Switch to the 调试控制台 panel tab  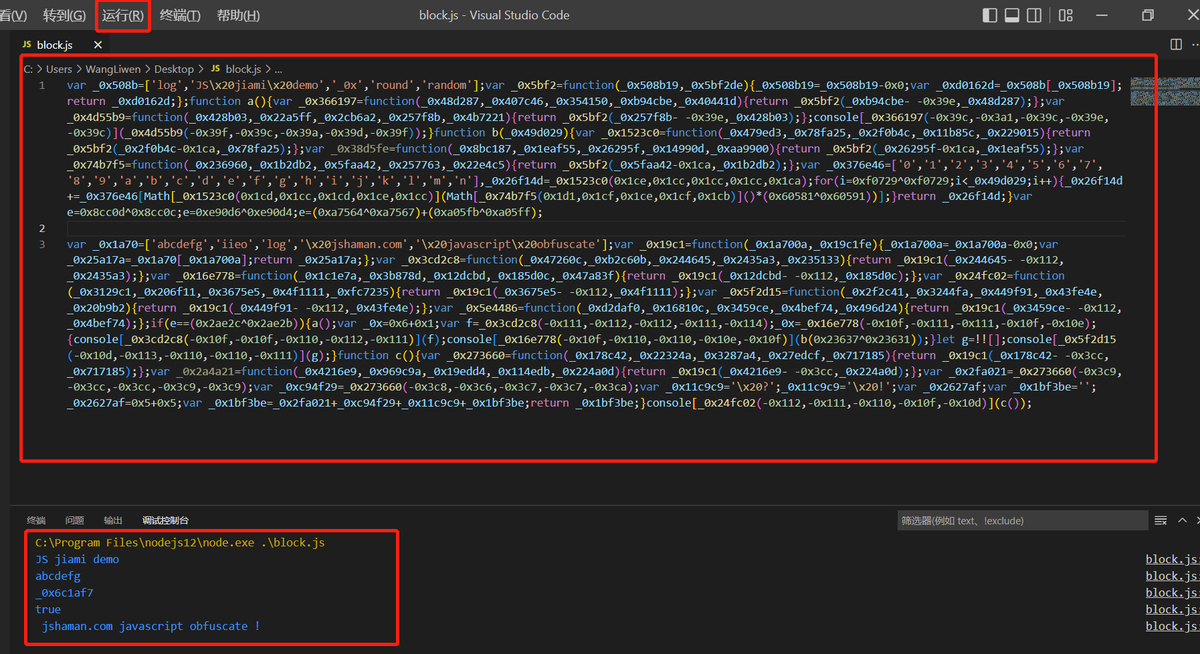click(x=165, y=520)
